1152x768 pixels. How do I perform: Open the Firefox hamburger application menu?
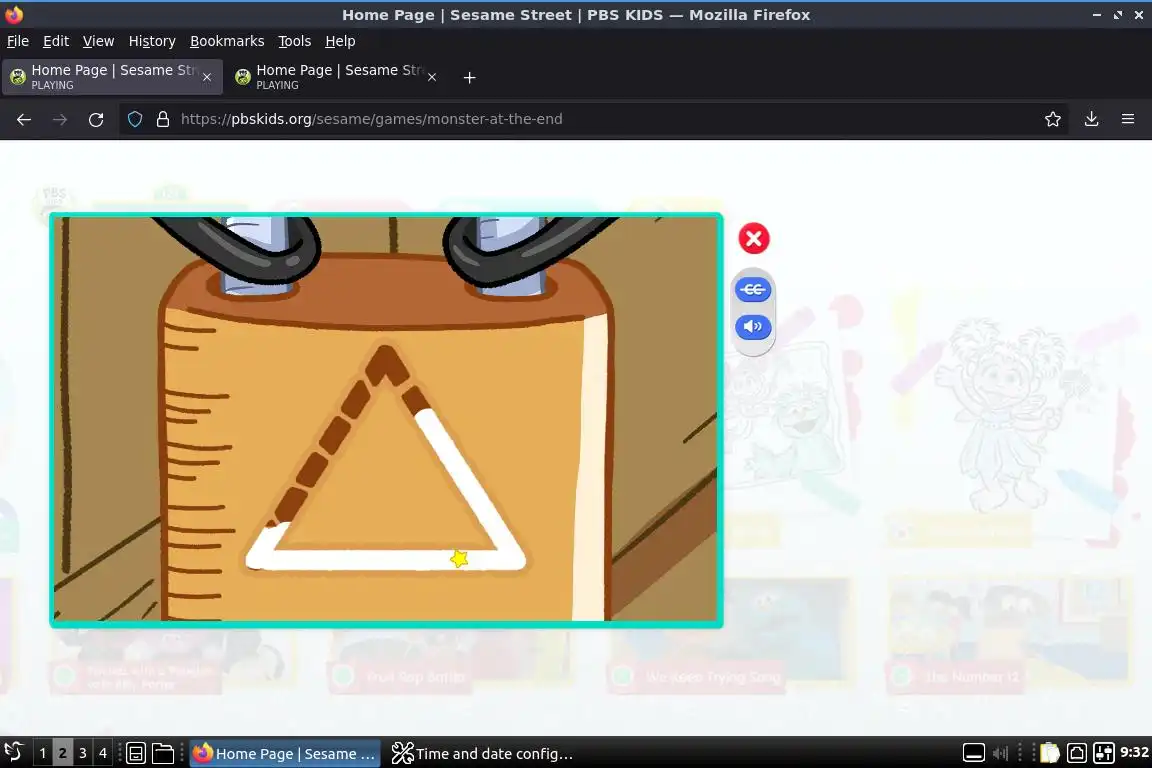coord(1128,119)
